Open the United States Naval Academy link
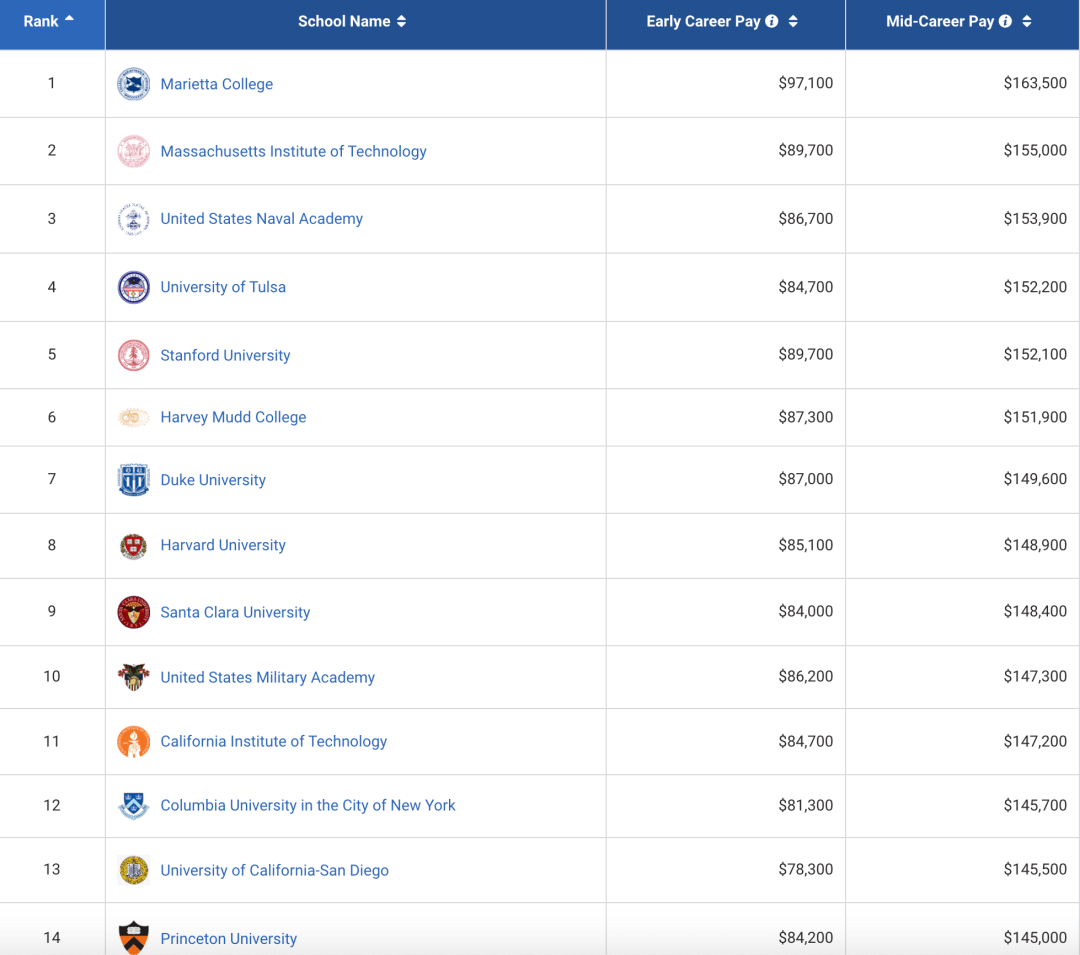1080x955 pixels. 262,219
